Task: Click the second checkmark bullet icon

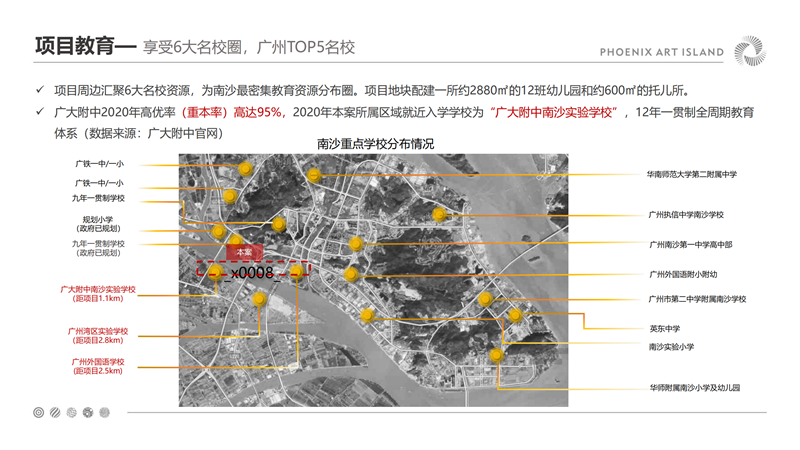Action: (x=39, y=112)
